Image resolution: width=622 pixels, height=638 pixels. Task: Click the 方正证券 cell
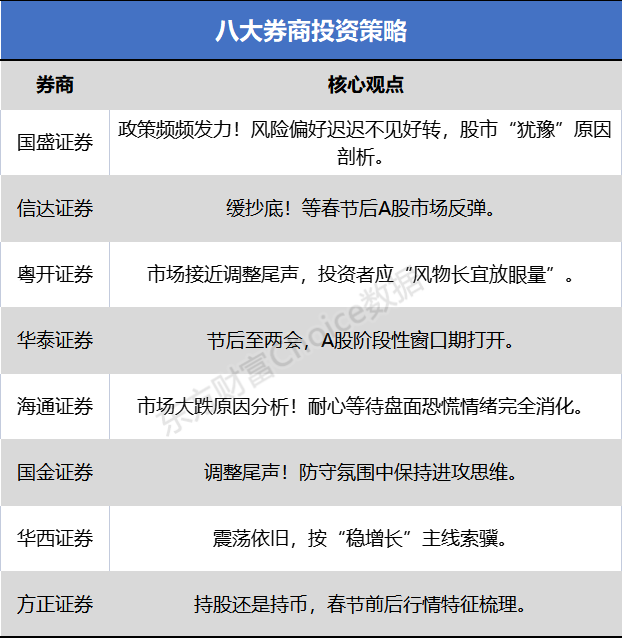point(55,604)
